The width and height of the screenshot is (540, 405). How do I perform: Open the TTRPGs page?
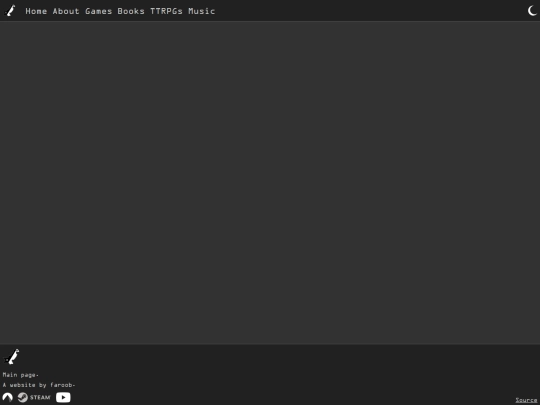tap(166, 11)
